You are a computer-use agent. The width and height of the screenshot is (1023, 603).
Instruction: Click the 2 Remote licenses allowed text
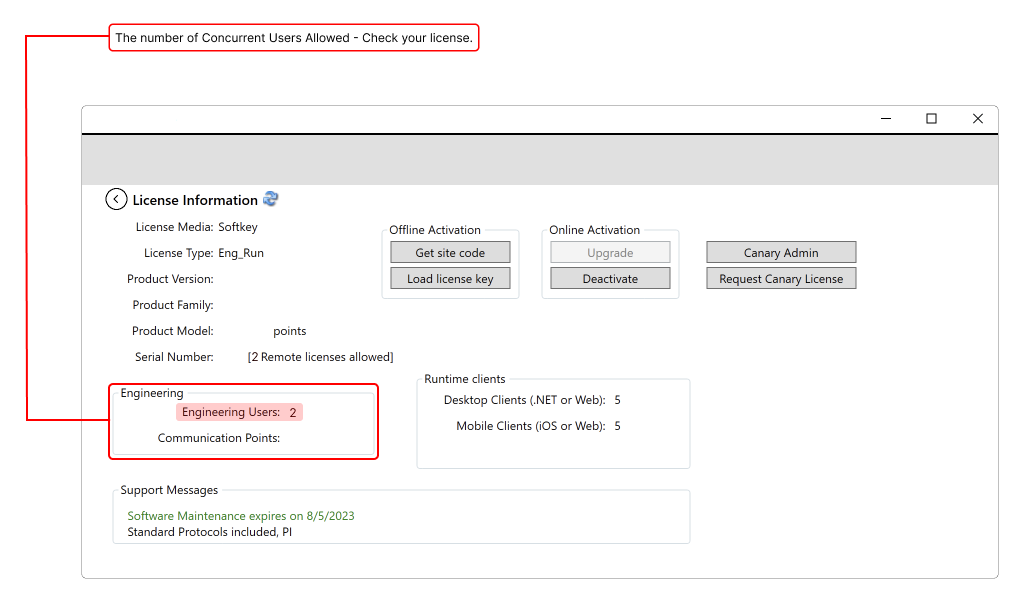click(x=320, y=357)
